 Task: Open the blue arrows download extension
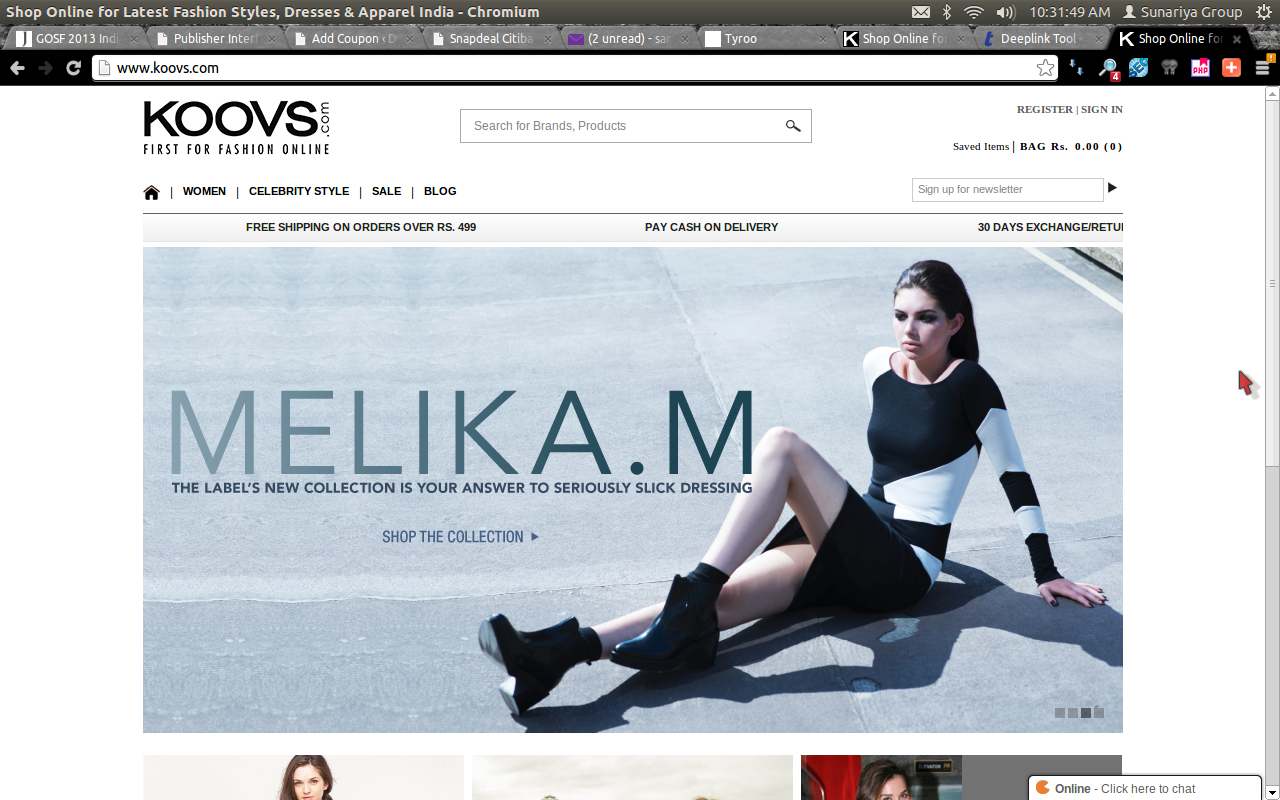1077,68
